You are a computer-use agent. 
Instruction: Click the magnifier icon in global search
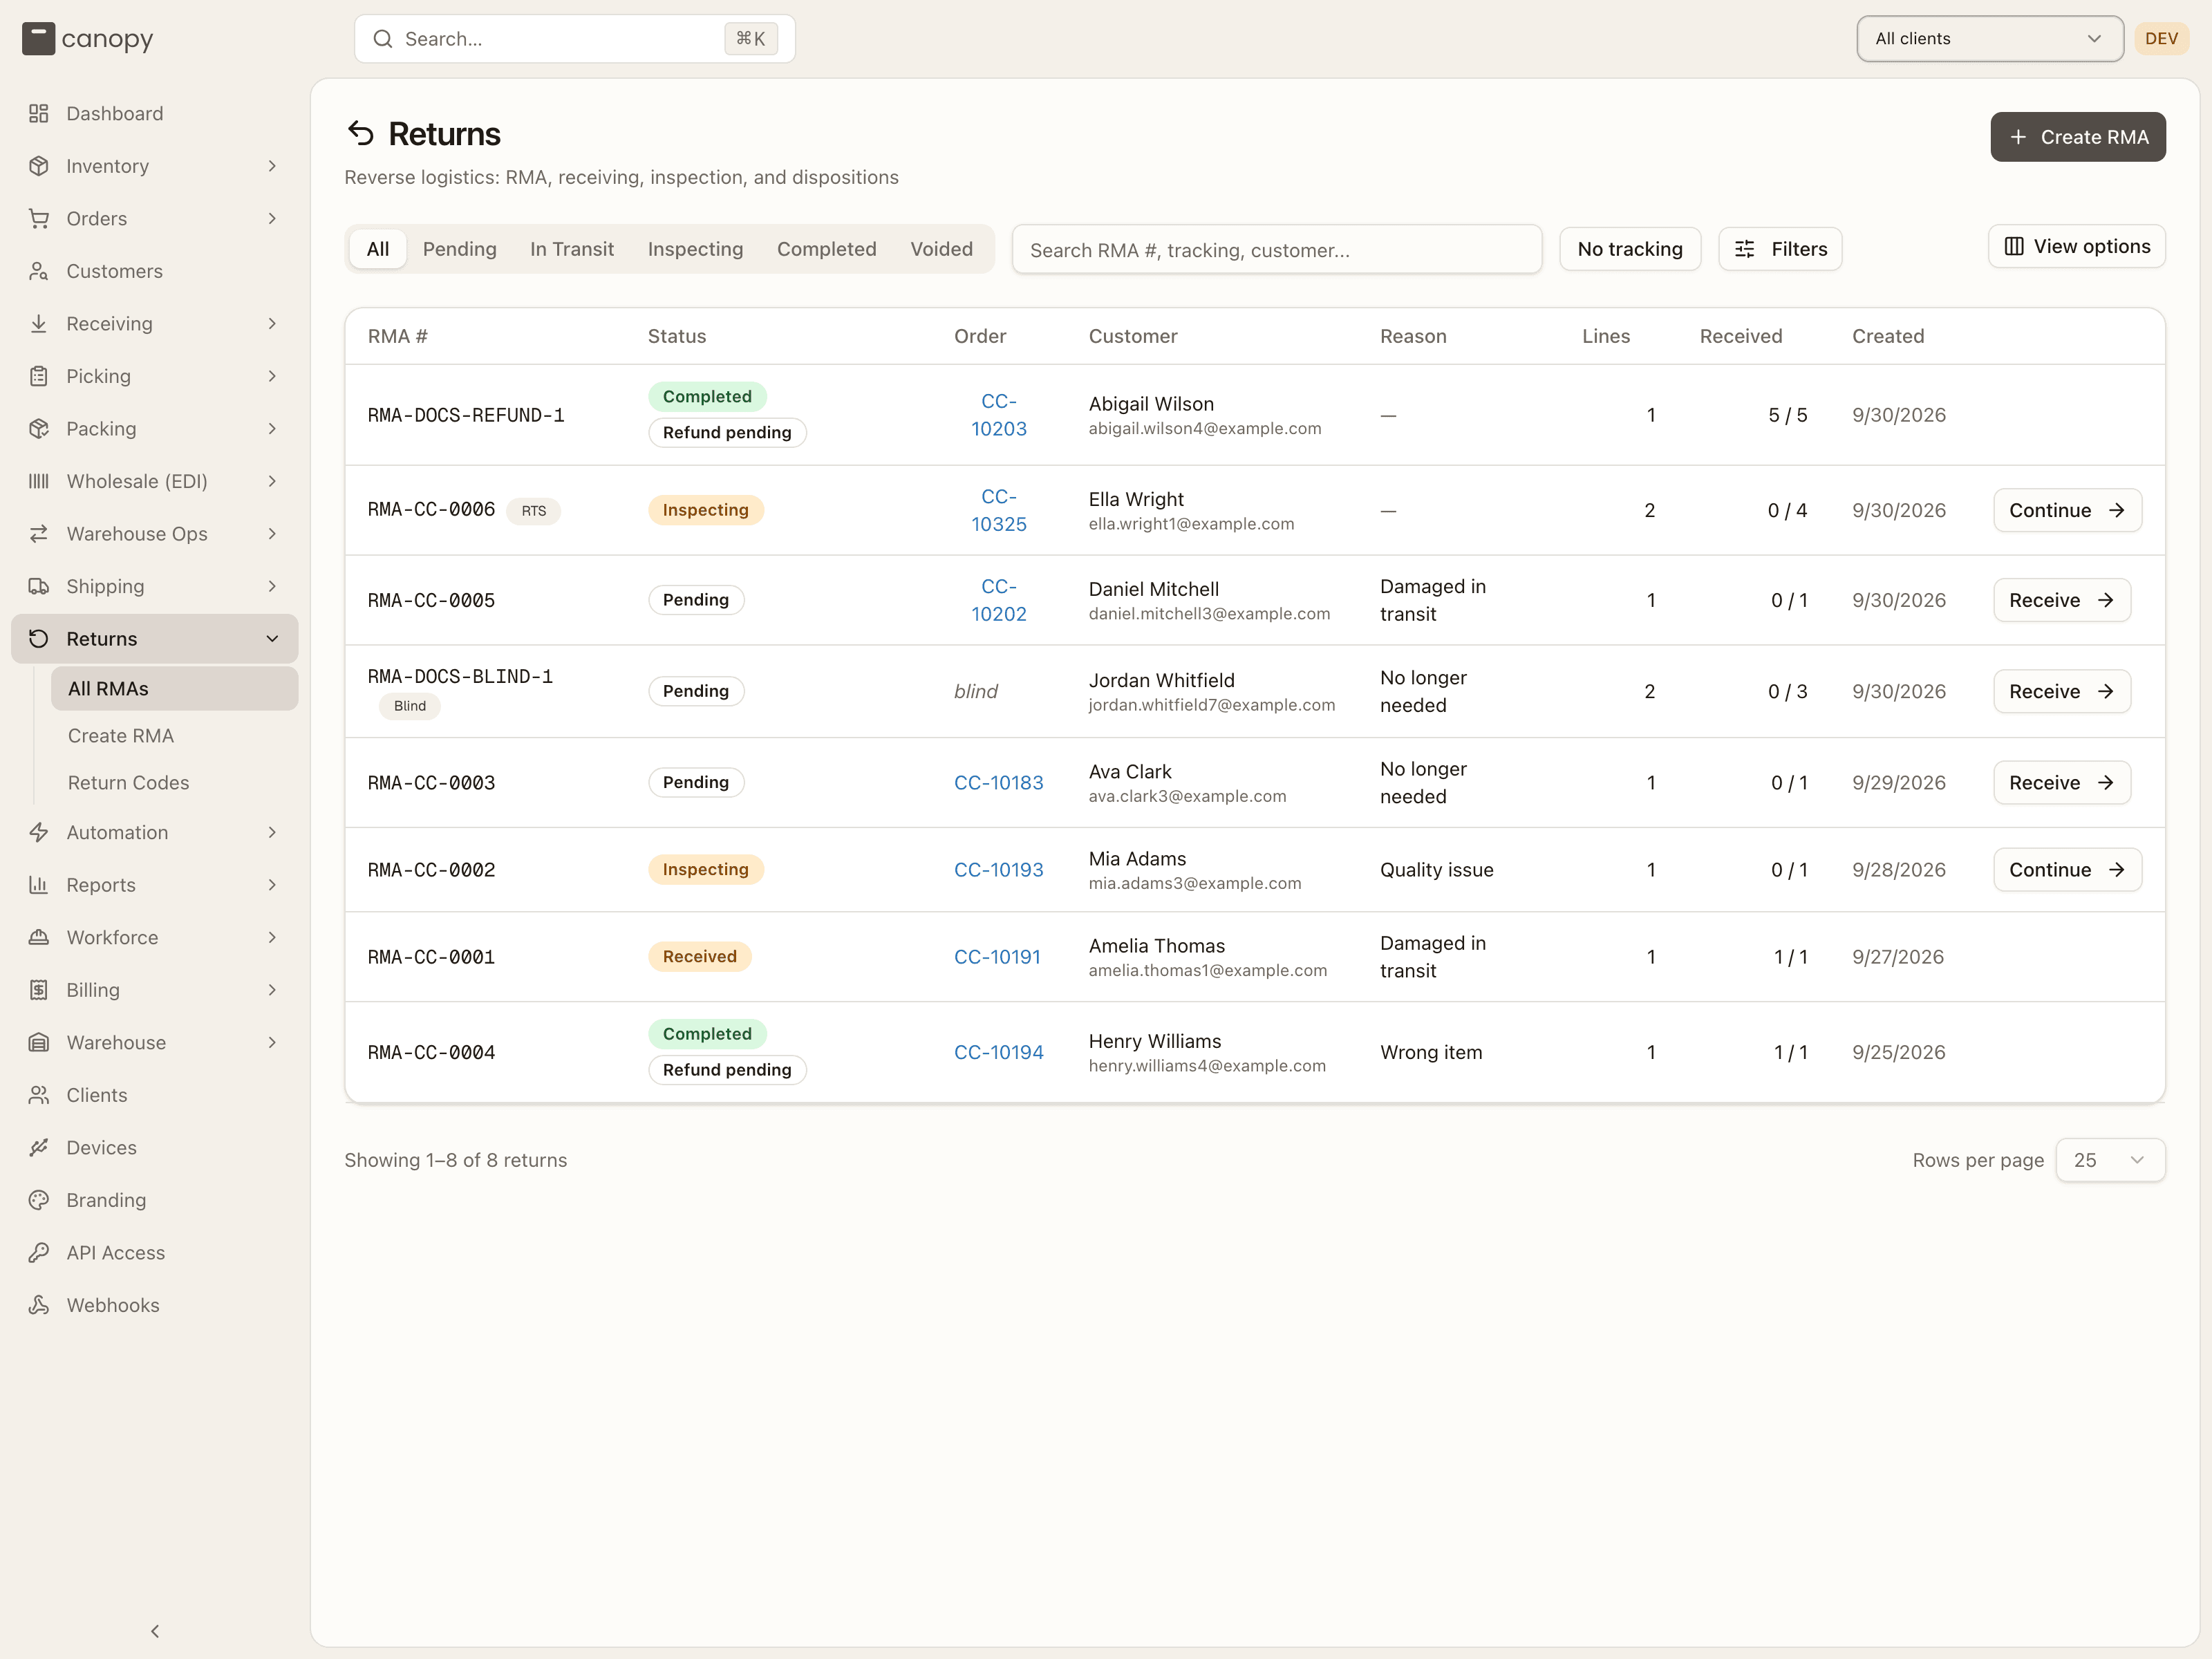point(383,39)
